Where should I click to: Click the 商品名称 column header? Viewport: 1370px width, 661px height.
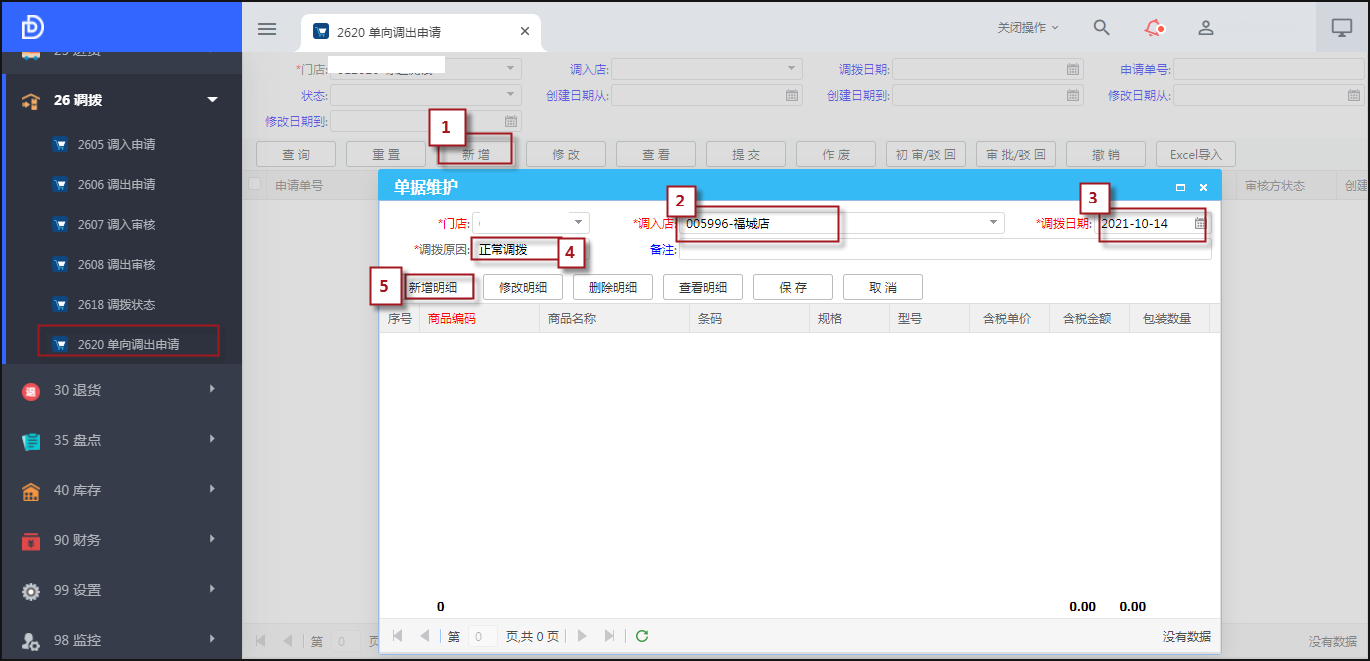click(613, 319)
